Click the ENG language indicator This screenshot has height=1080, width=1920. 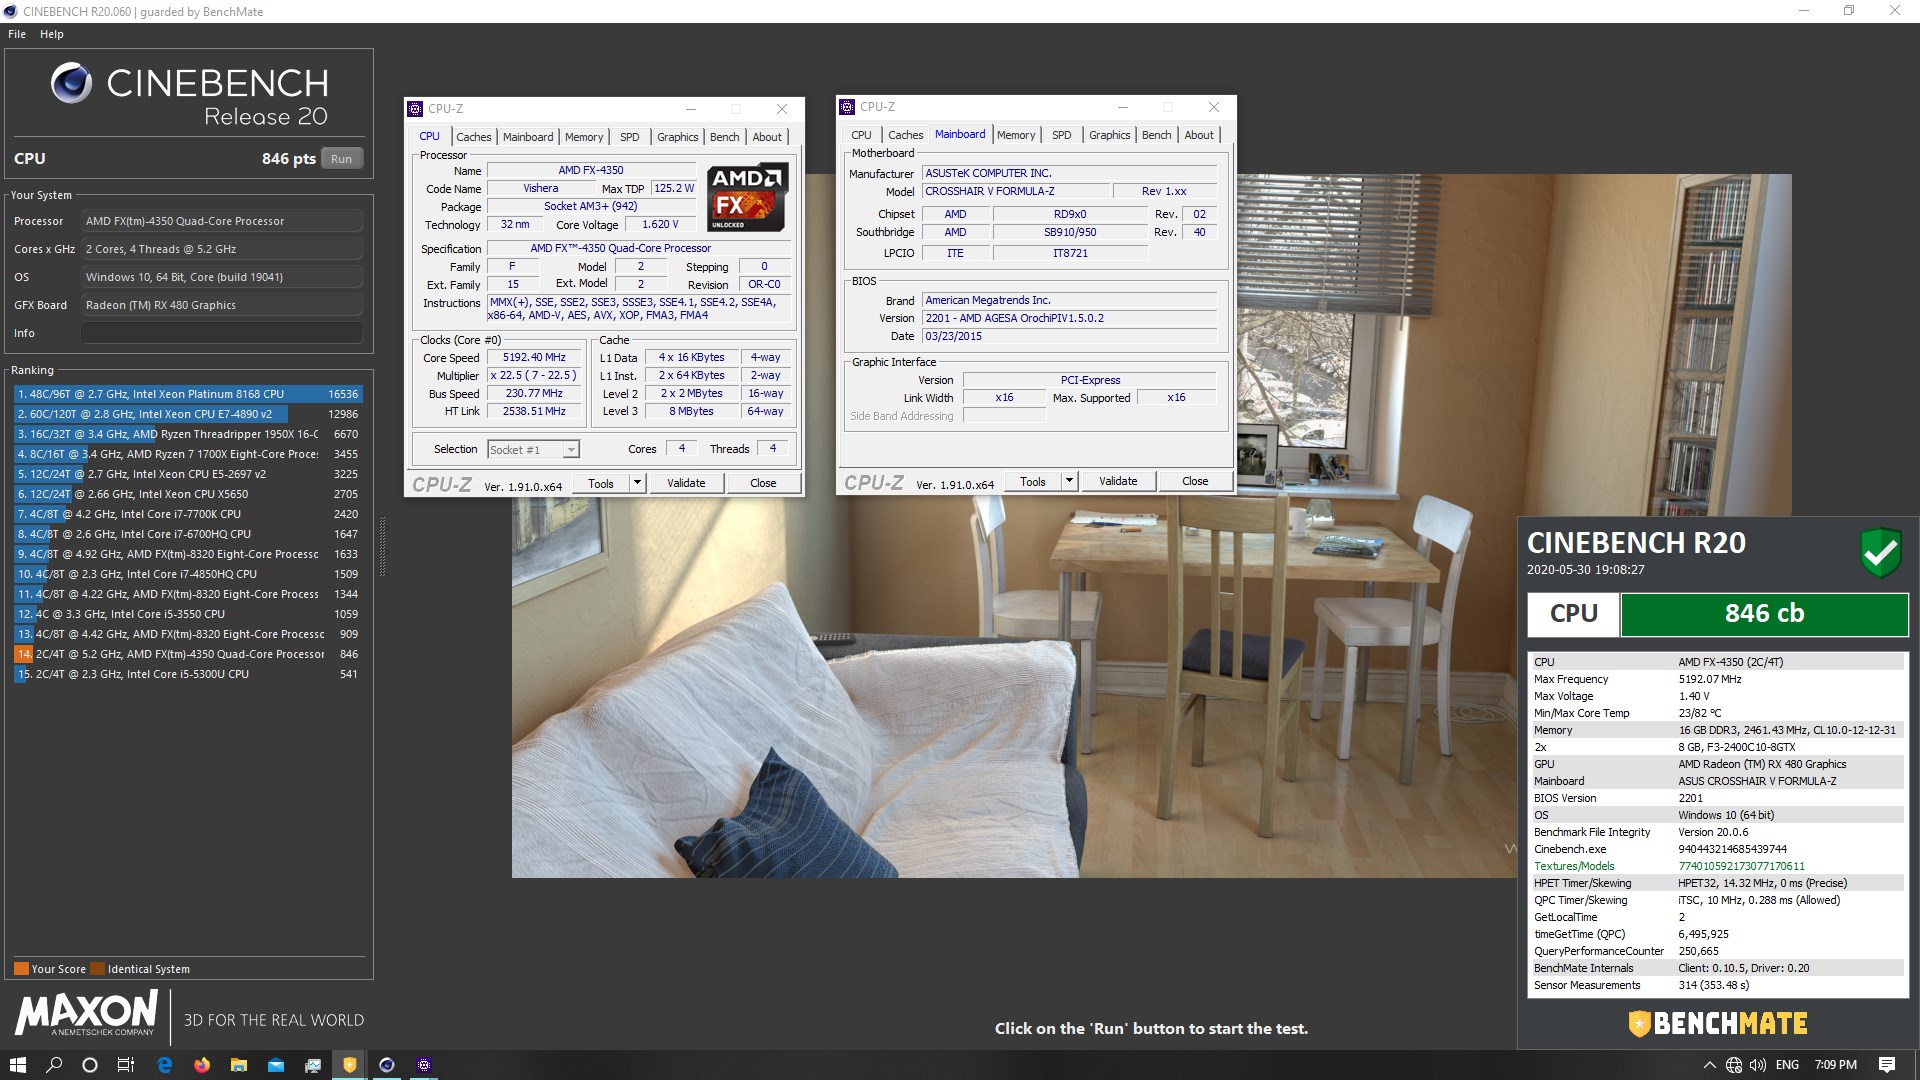point(1788,1065)
